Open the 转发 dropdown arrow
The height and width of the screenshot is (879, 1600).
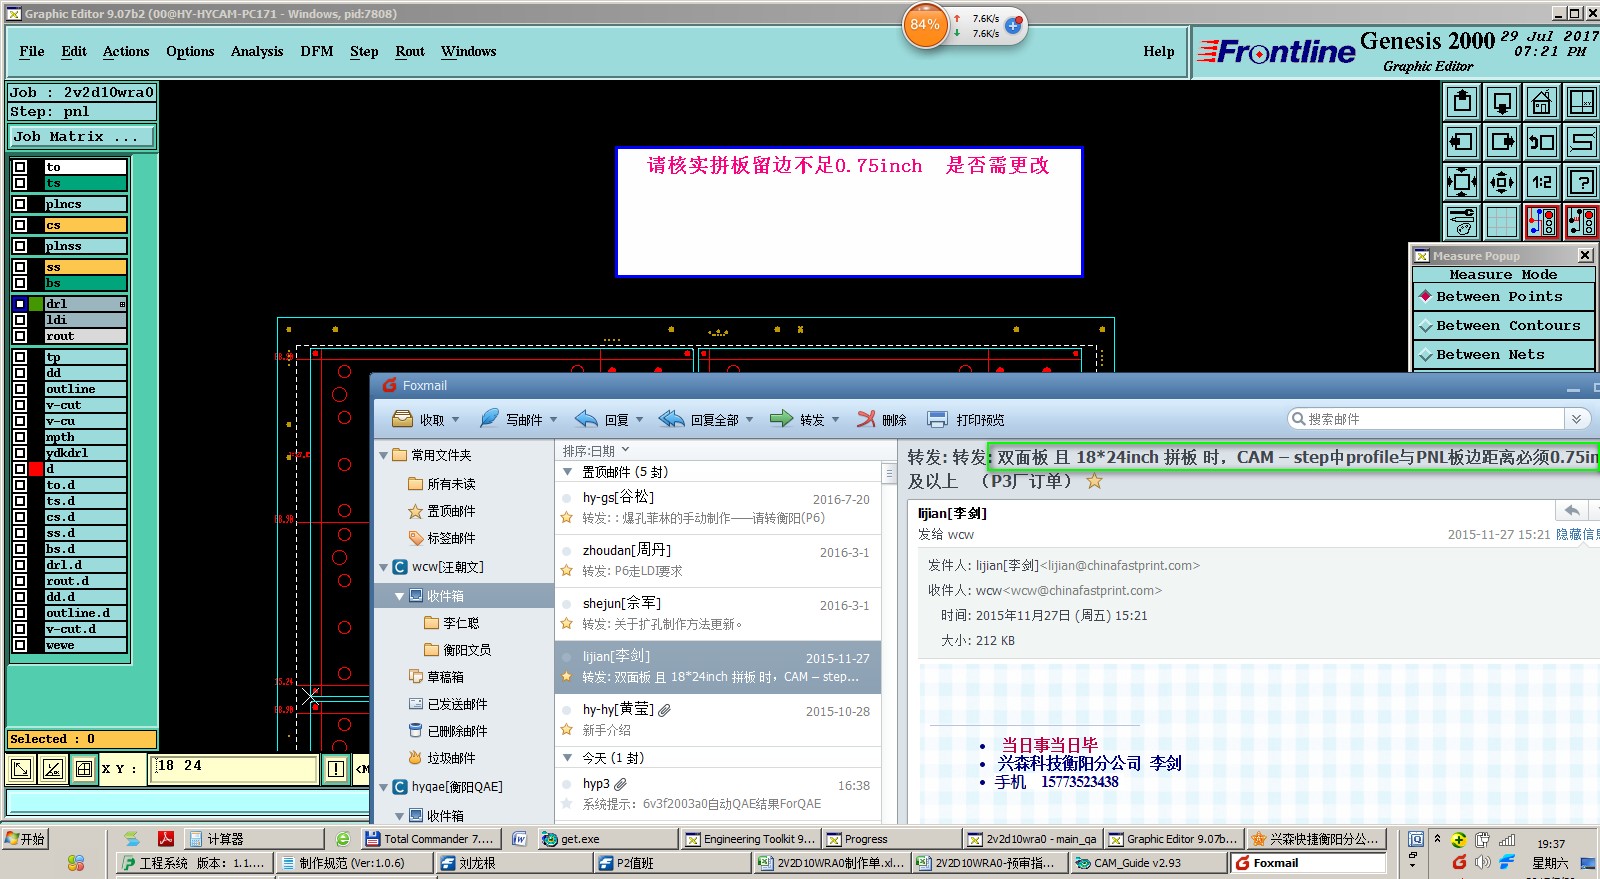coord(836,420)
